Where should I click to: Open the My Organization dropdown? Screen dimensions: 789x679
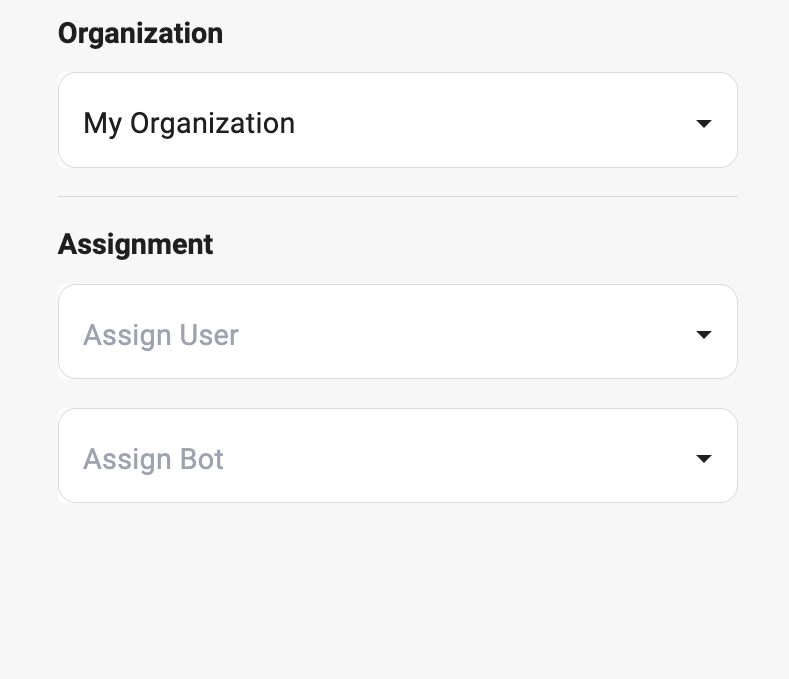397,120
